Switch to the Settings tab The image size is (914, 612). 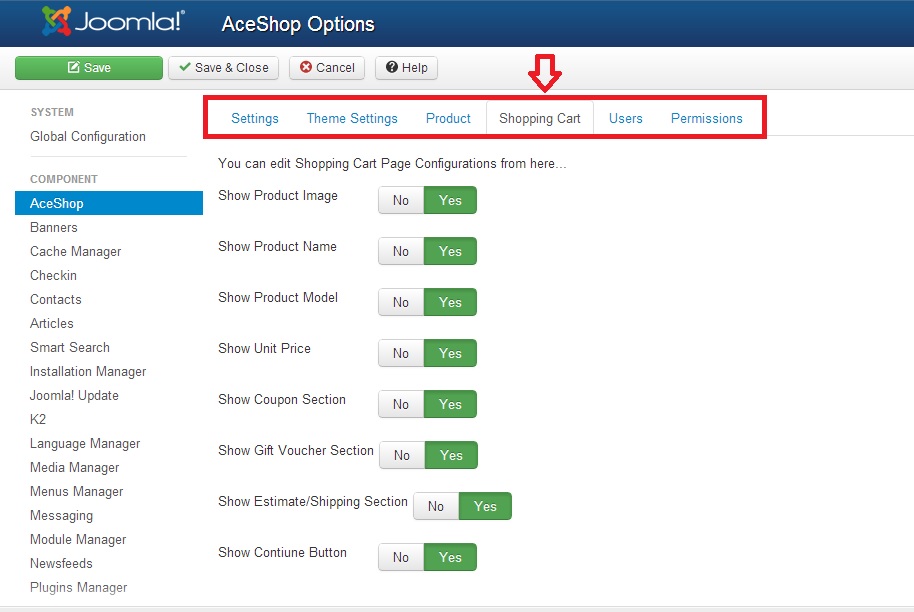(x=255, y=118)
